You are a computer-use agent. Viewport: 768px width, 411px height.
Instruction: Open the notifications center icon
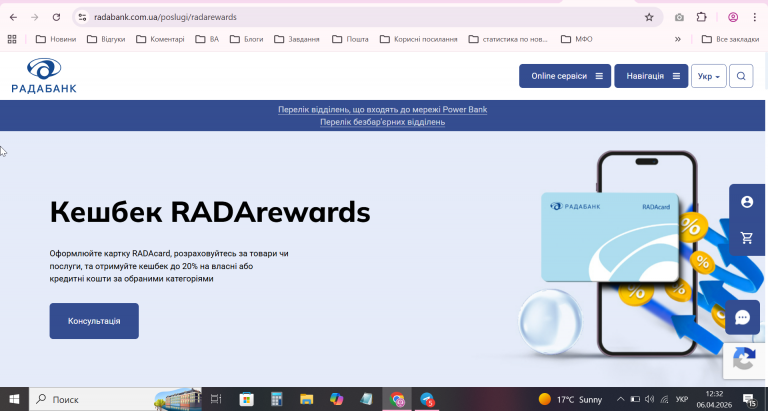(748, 399)
